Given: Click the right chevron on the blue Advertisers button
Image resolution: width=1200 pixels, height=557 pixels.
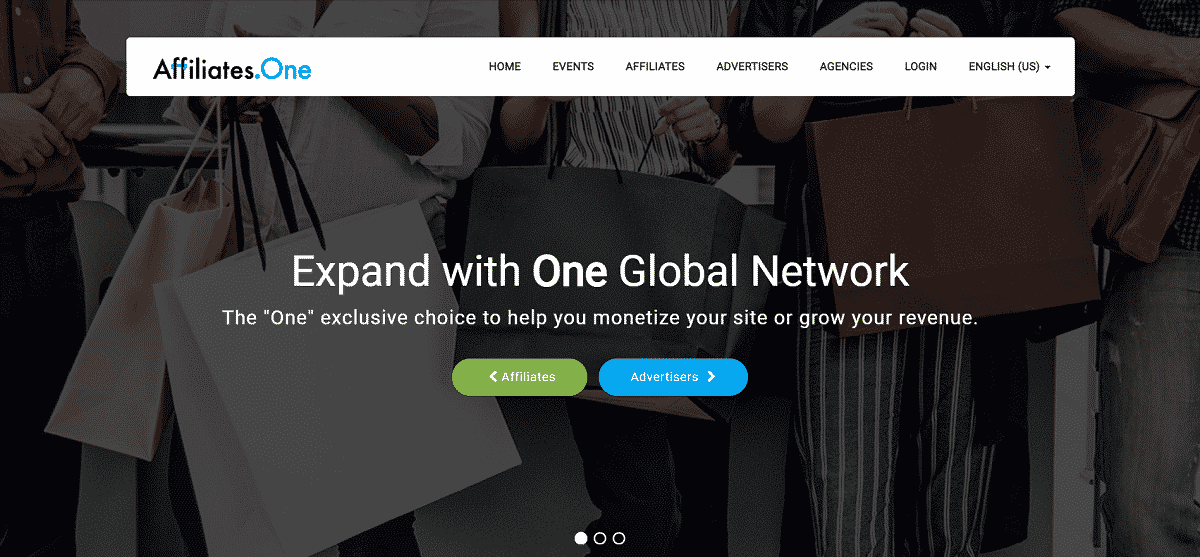Looking at the screenshot, I should click(x=711, y=377).
